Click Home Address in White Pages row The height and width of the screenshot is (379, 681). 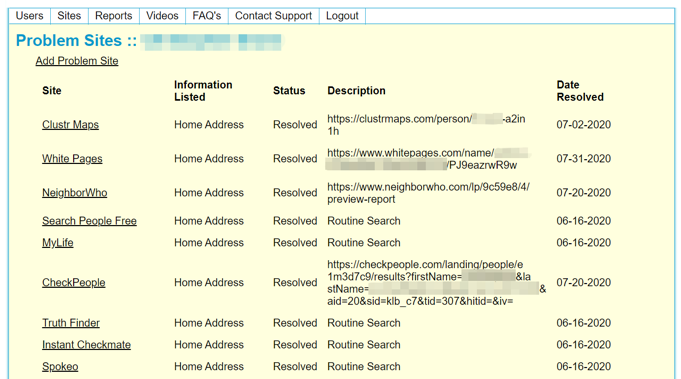209,158
